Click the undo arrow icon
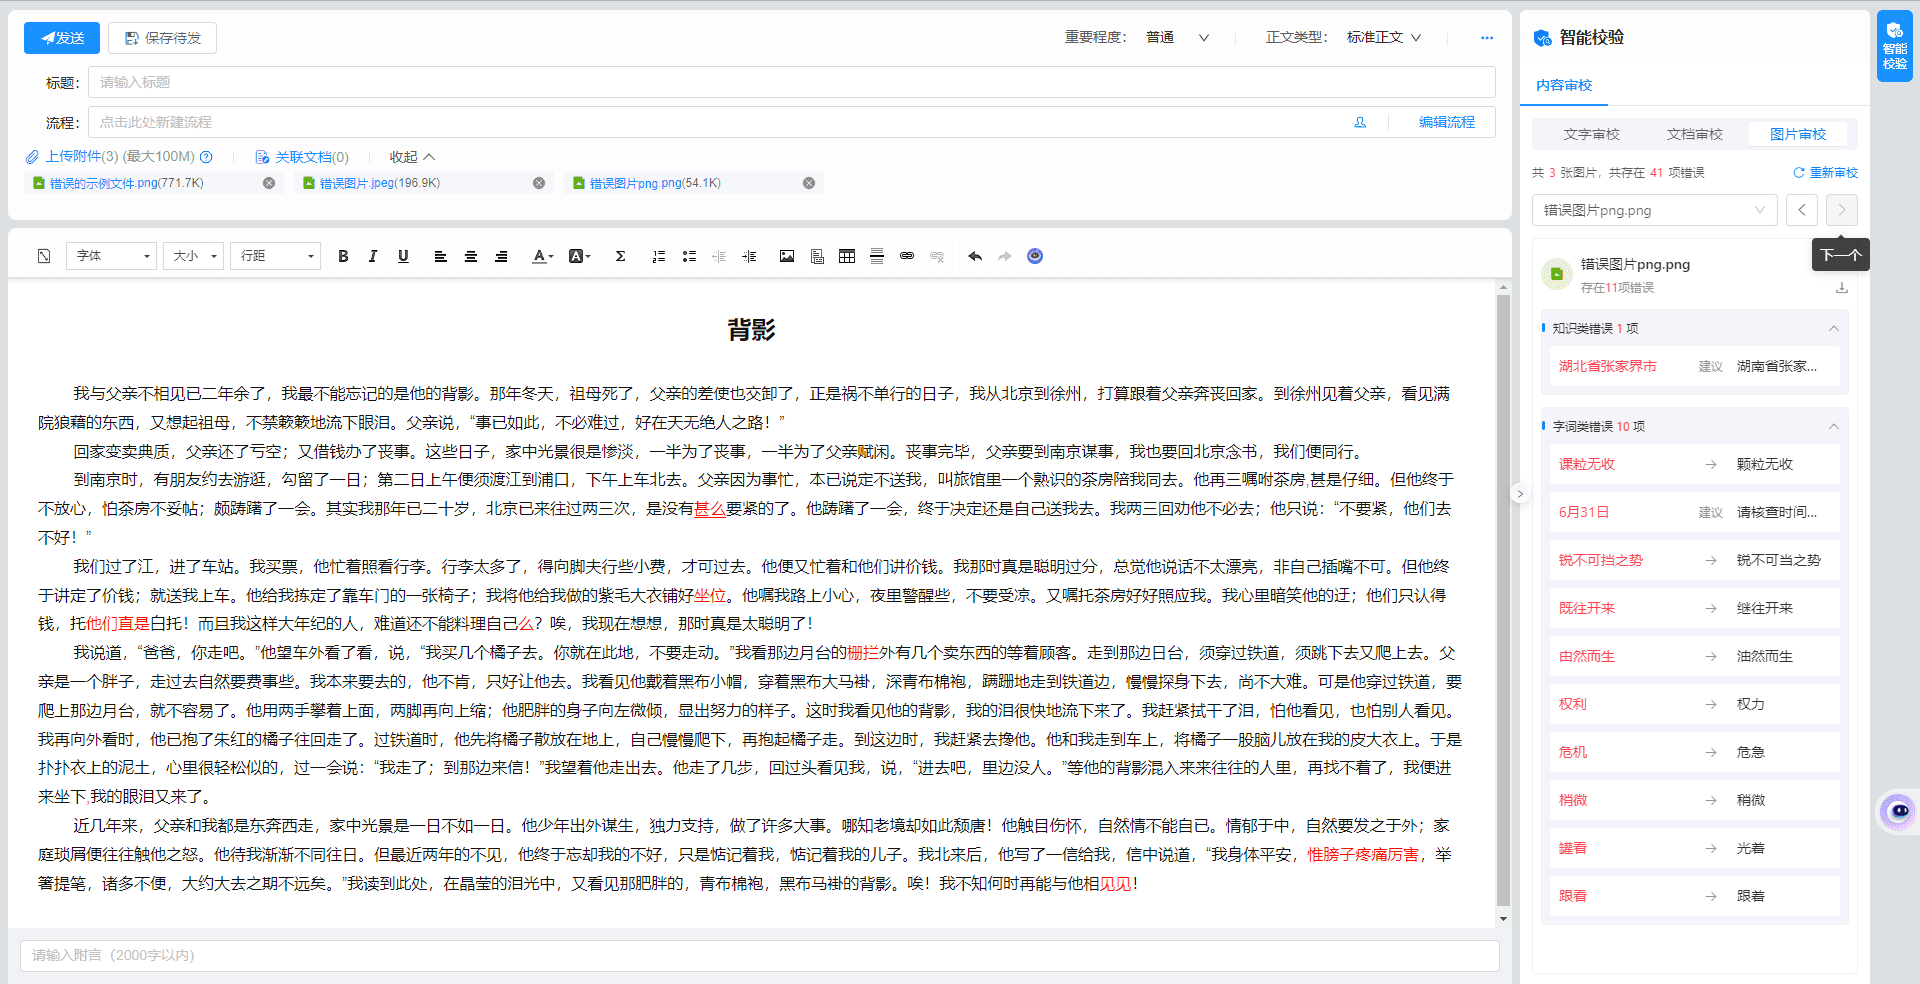 [975, 256]
